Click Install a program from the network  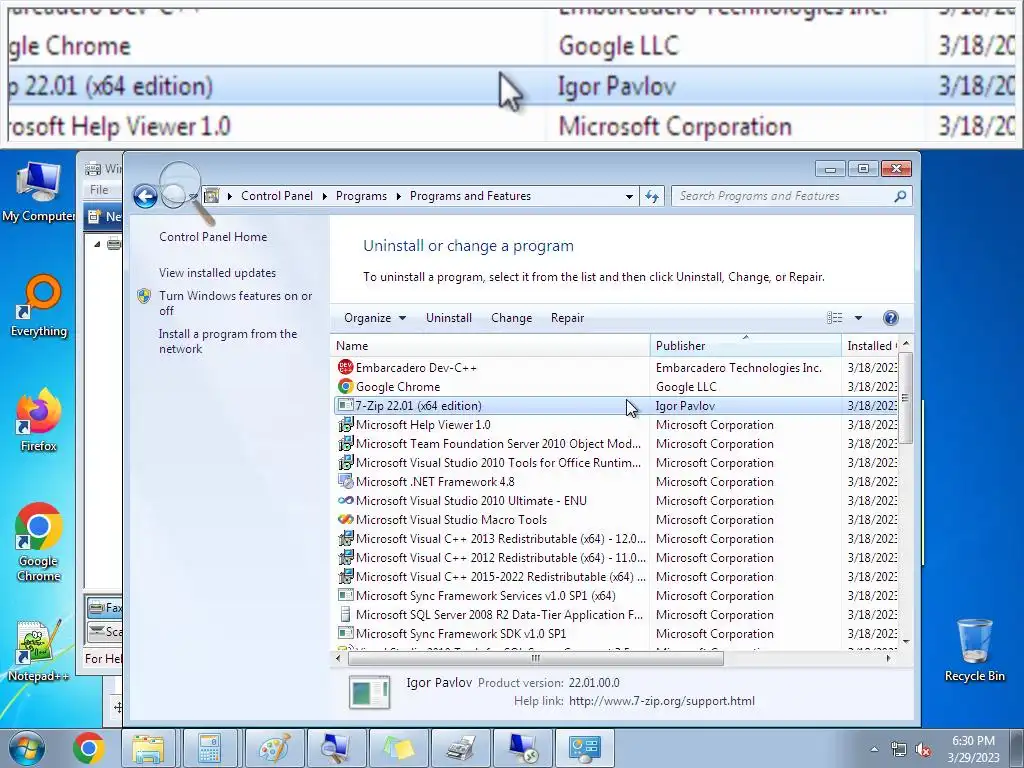coord(227,341)
